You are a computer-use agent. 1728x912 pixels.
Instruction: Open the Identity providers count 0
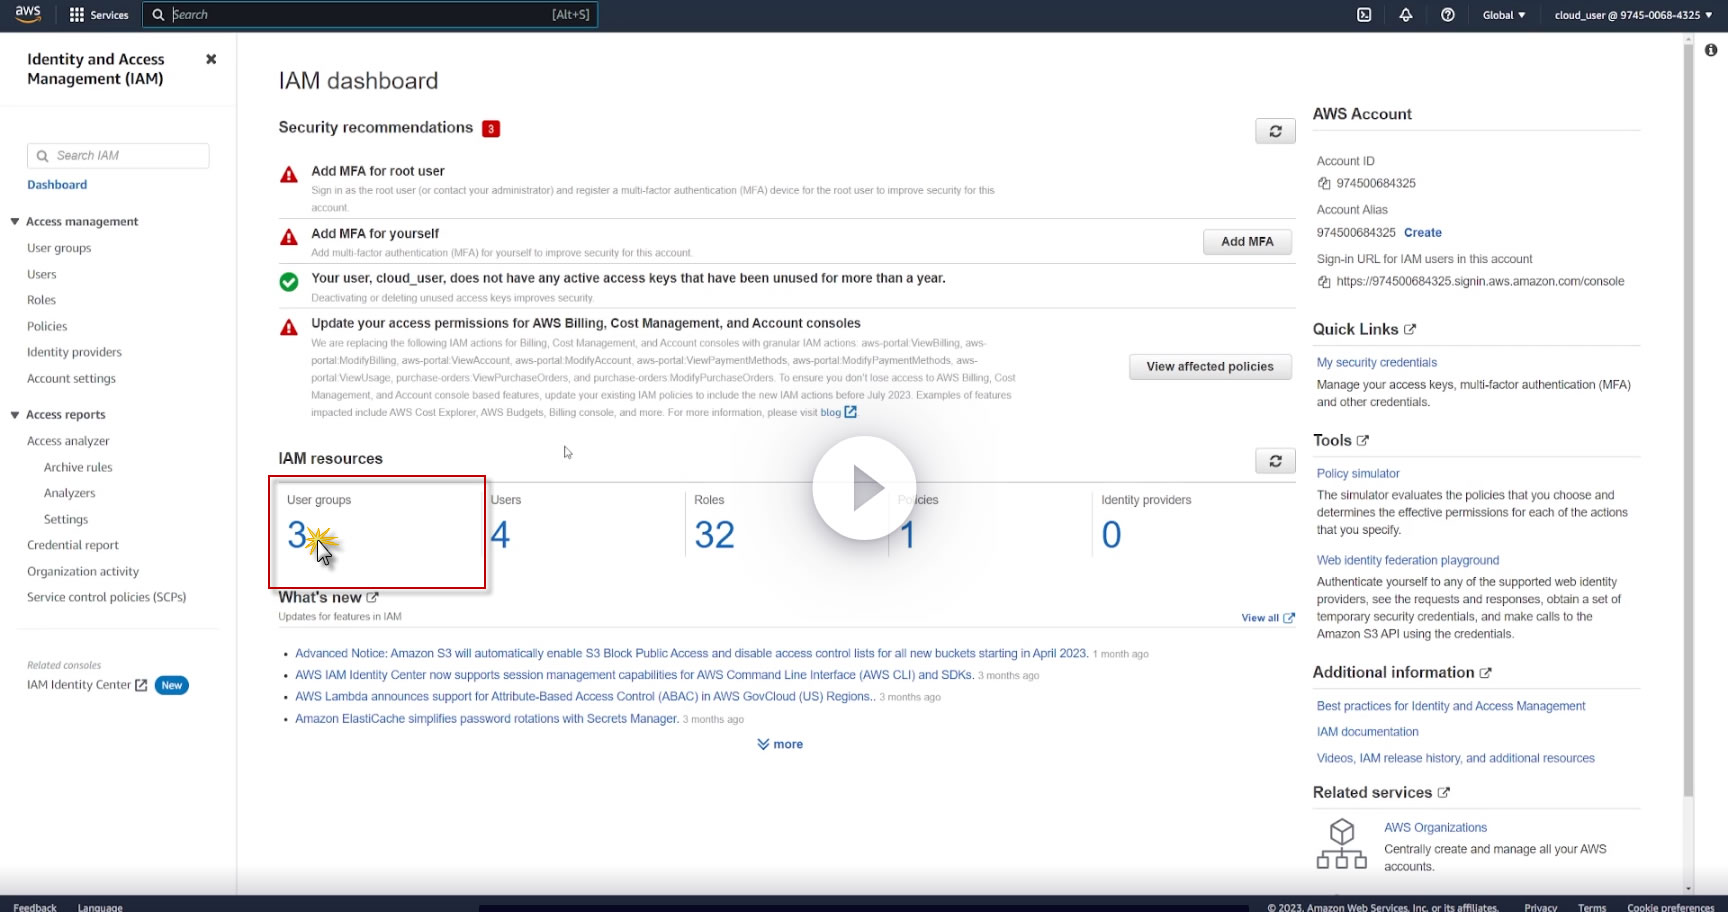pos(1111,535)
